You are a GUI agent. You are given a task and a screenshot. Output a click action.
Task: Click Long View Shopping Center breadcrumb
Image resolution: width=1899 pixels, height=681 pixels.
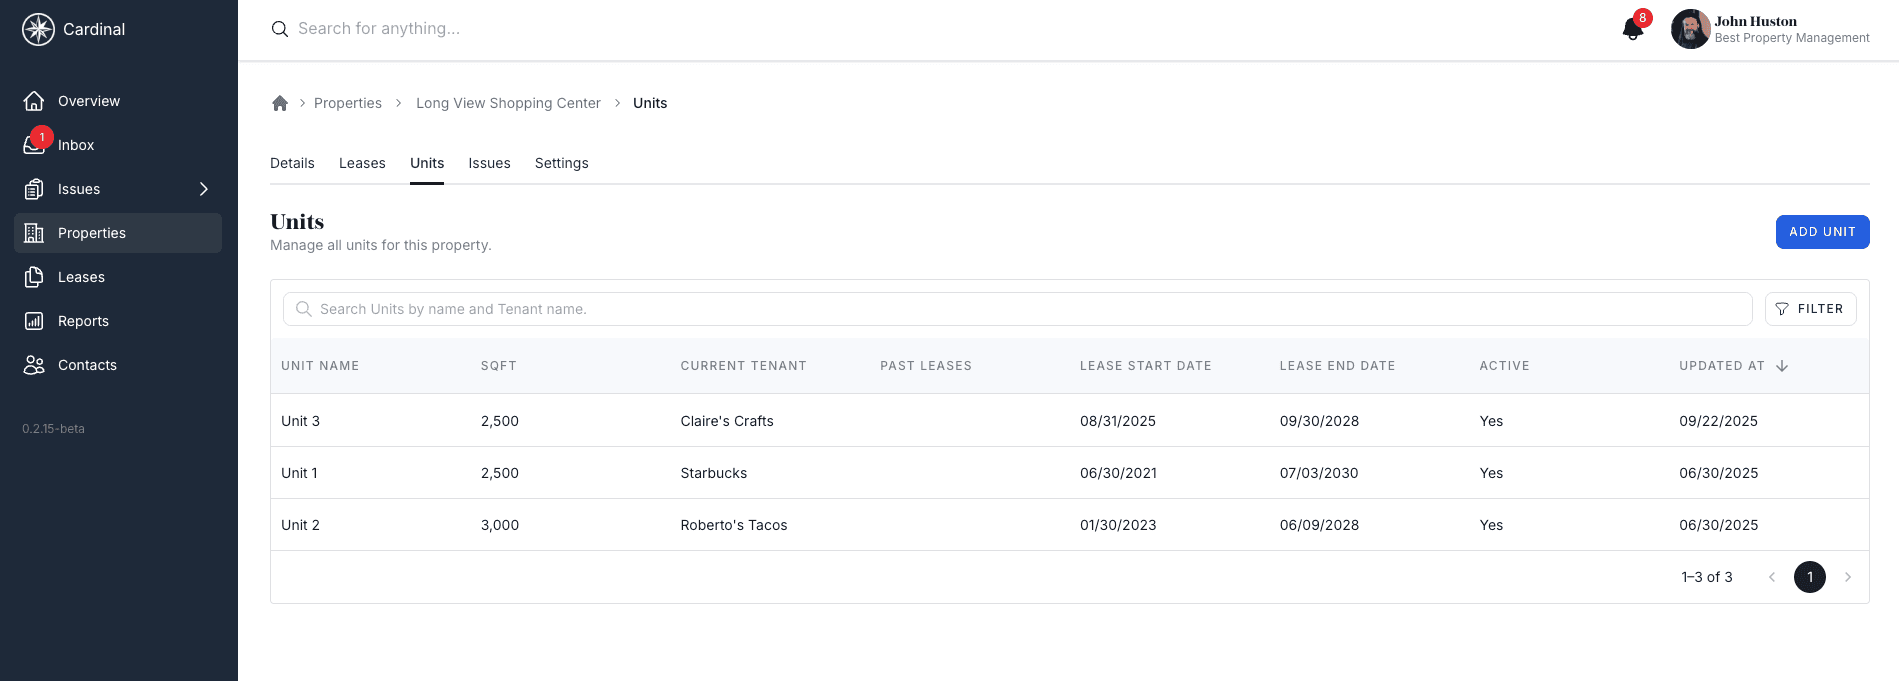coord(508,103)
